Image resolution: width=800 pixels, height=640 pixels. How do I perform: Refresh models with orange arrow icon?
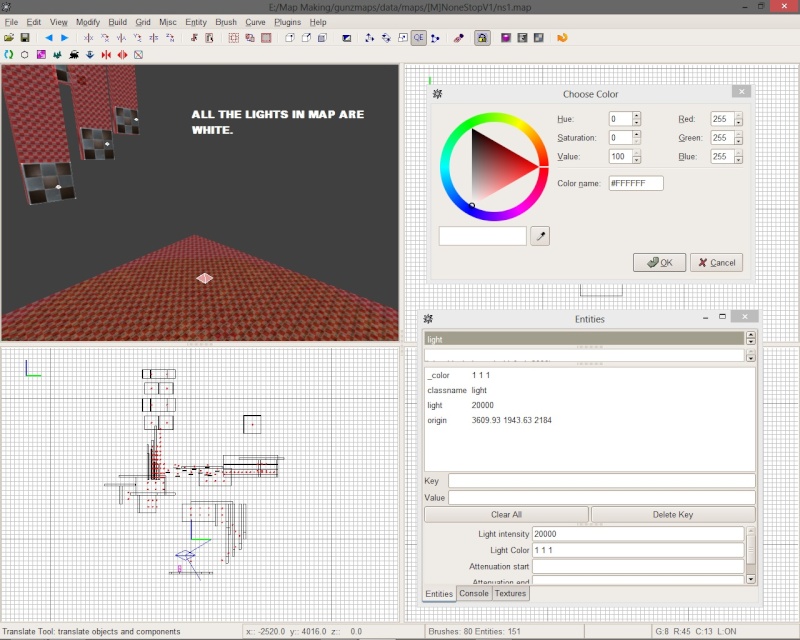[562, 38]
